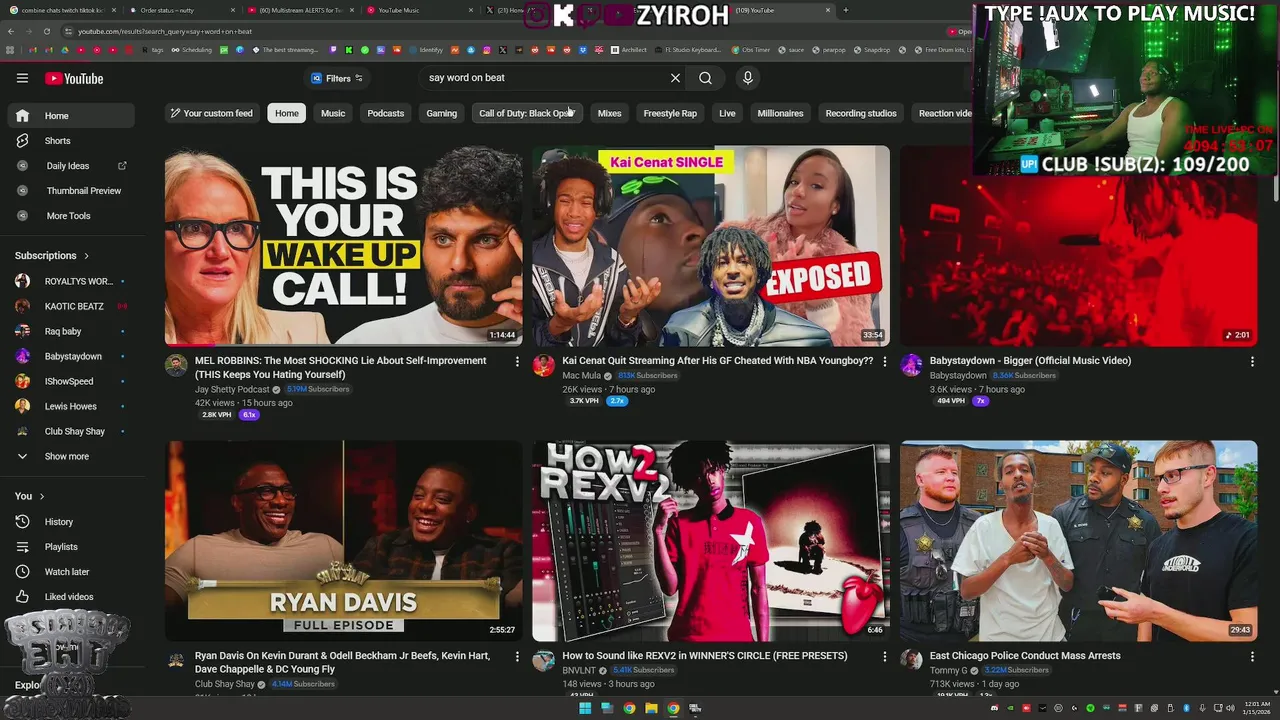Click the magnifying glass search button
The width and height of the screenshot is (1280, 720).
[705, 78]
